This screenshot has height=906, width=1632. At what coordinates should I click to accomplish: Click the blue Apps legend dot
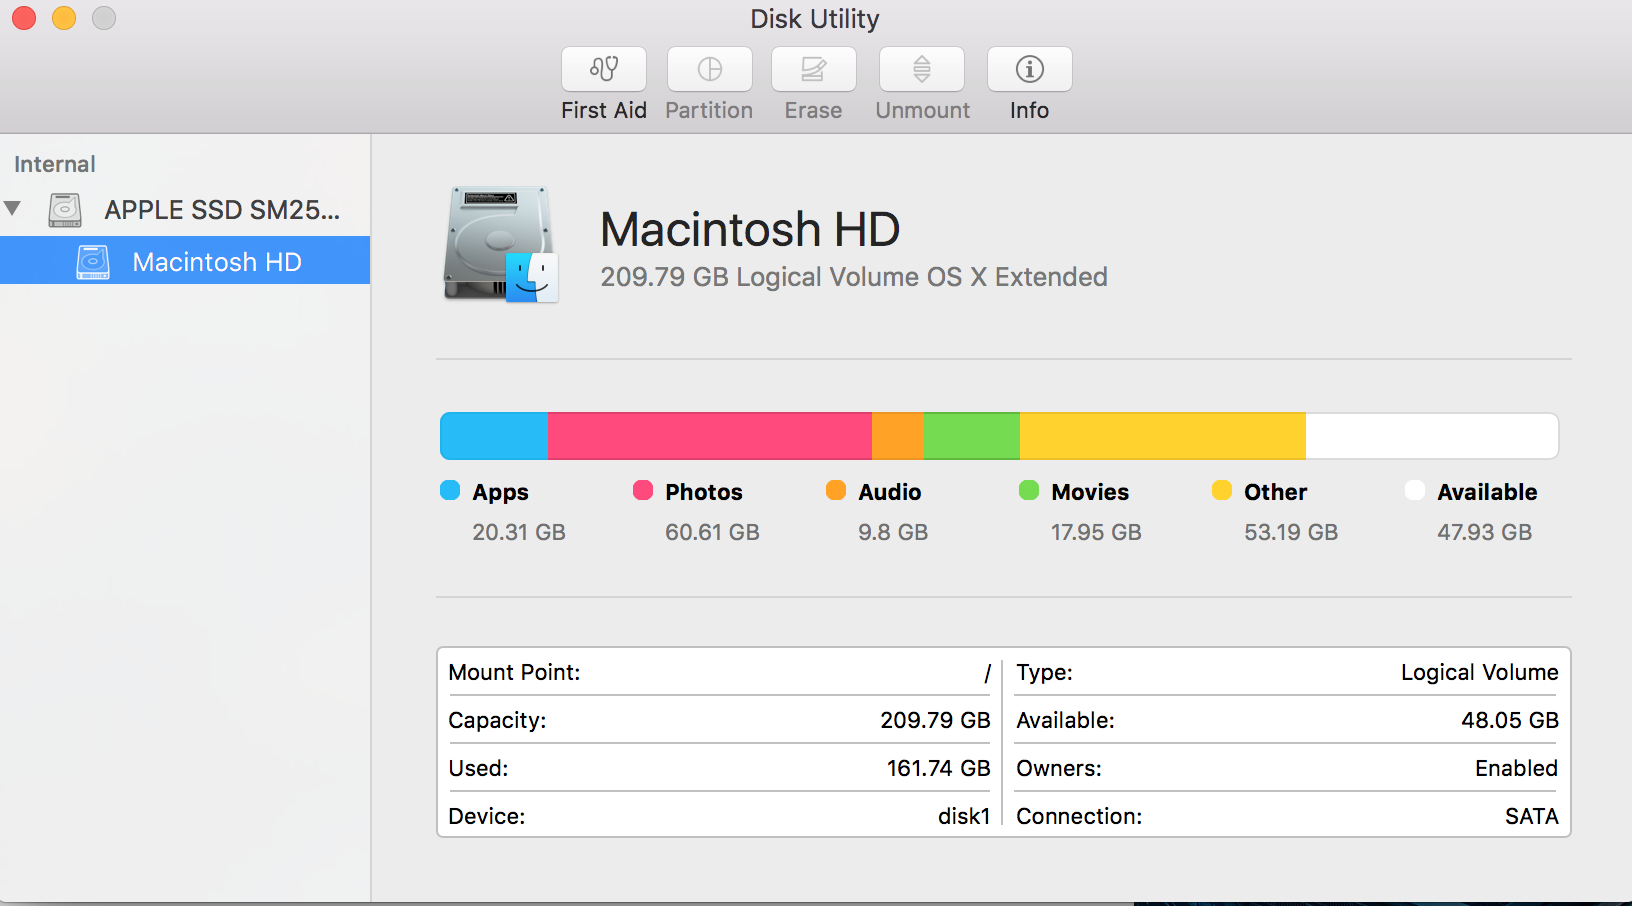450,491
